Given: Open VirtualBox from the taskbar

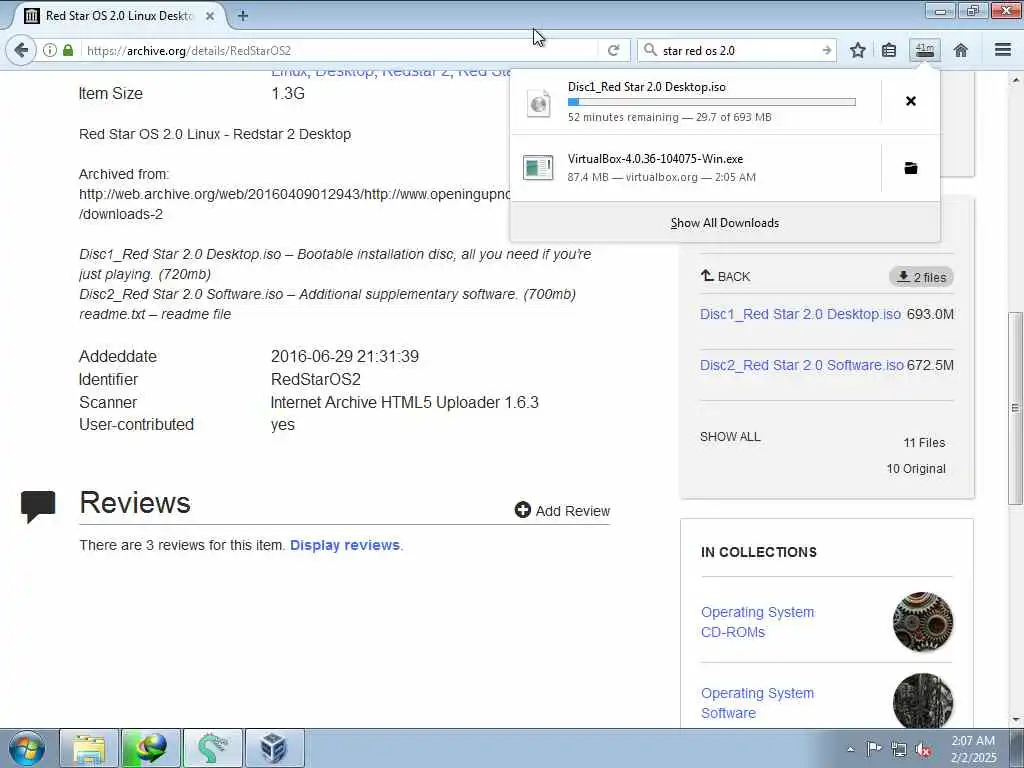Looking at the screenshot, I should [x=274, y=748].
